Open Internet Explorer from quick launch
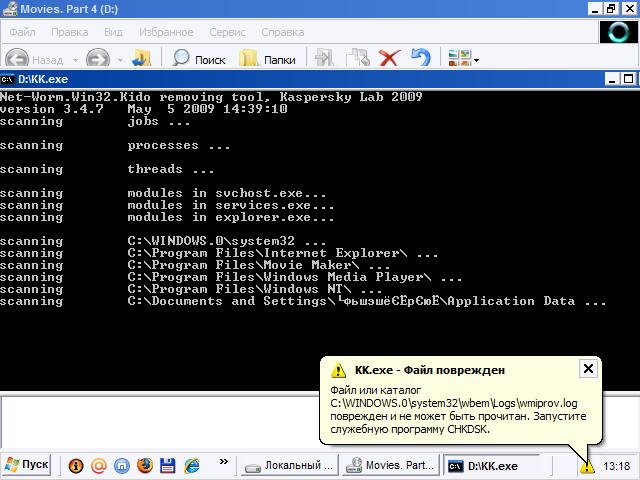The height and width of the screenshot is (480, 640). point(191,466)
